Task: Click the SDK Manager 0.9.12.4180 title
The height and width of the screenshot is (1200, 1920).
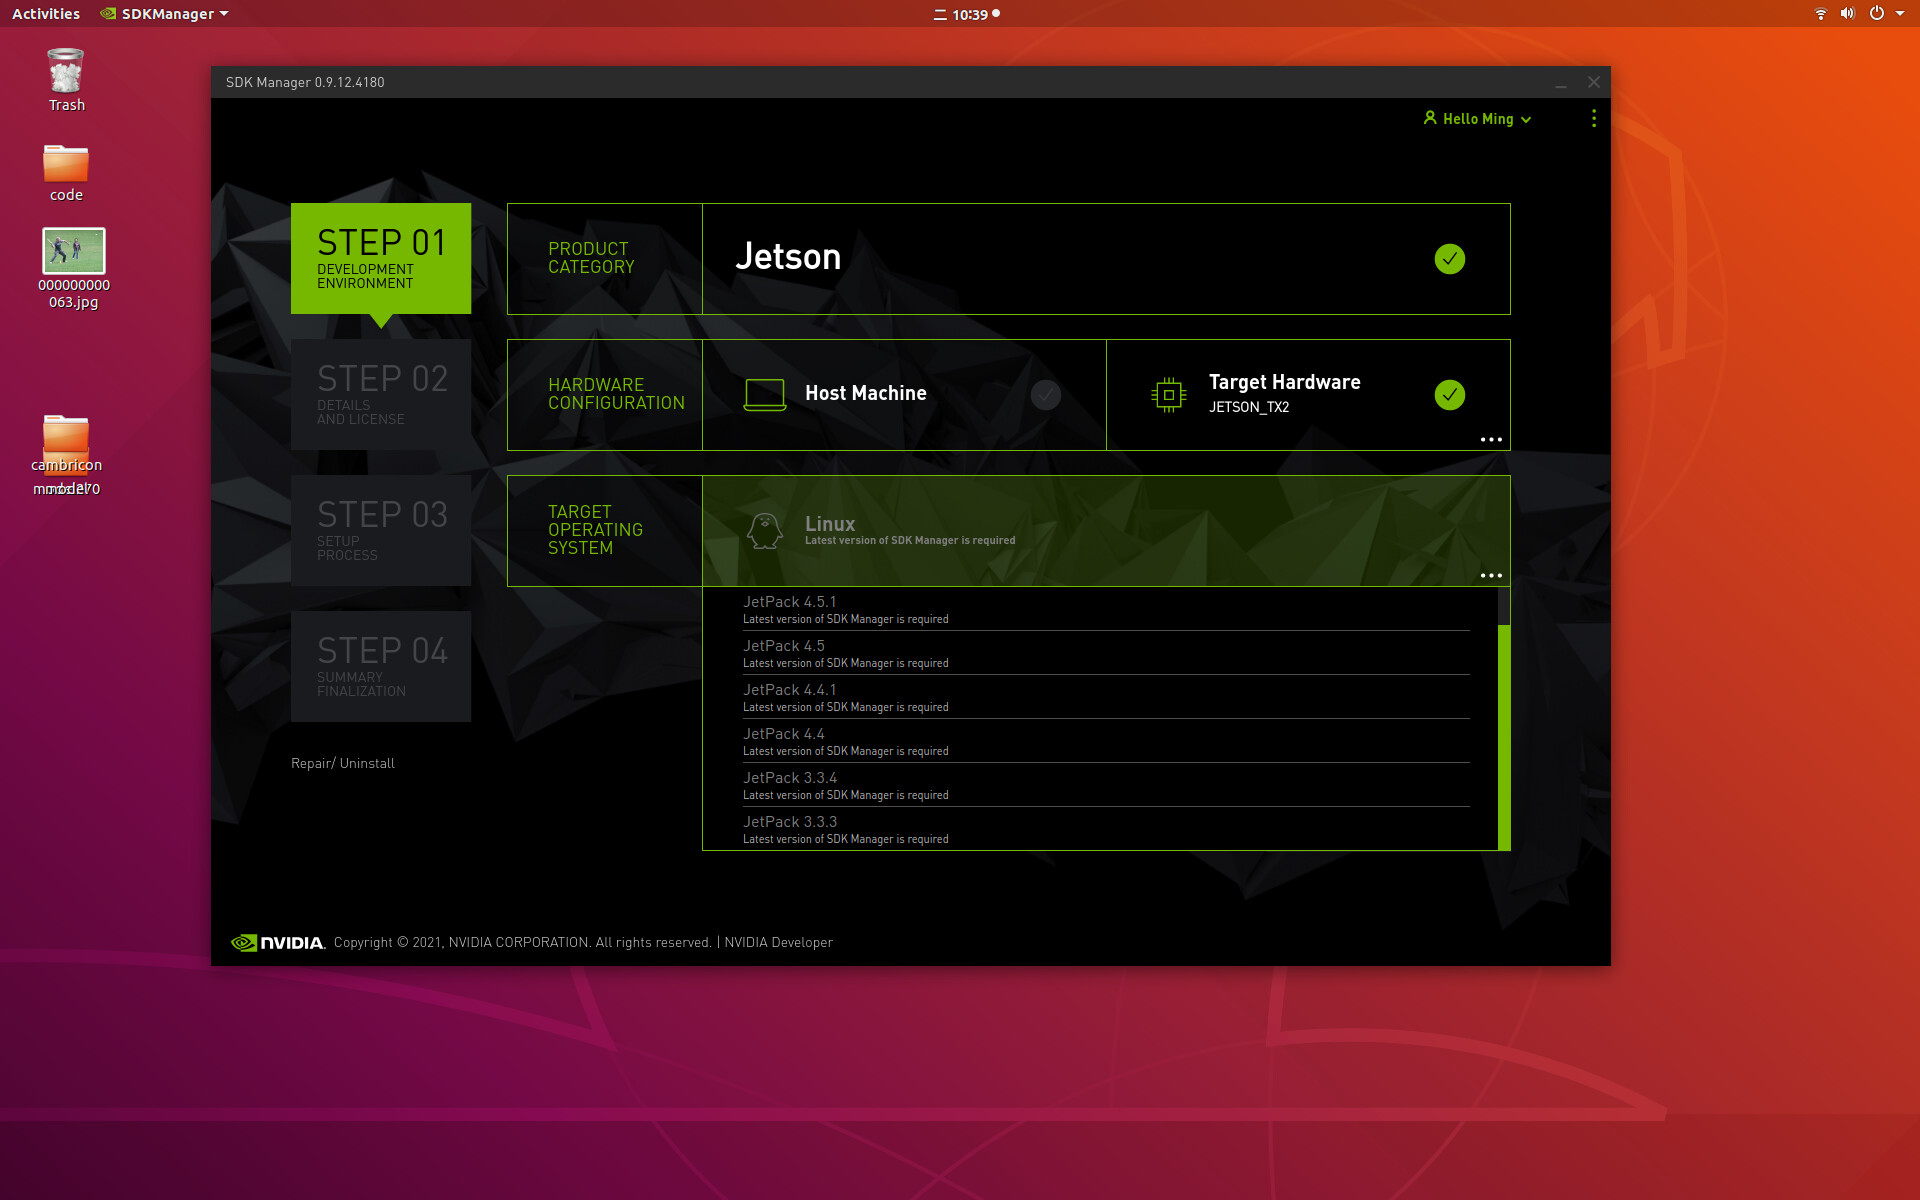Action: pyautogui.click(x=305, y=82)
